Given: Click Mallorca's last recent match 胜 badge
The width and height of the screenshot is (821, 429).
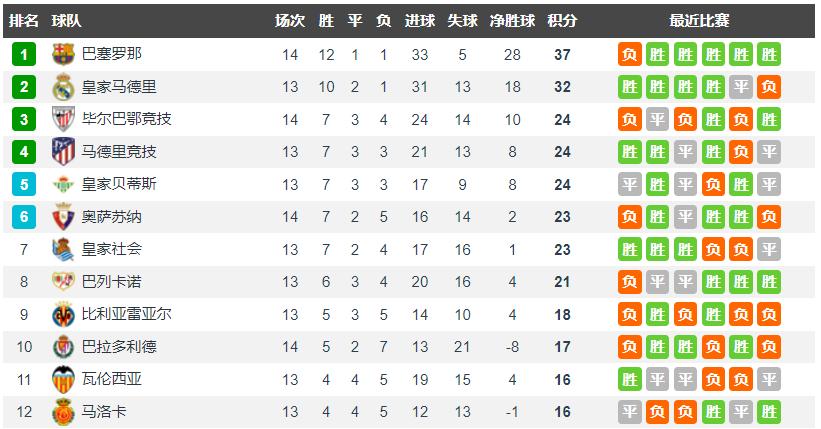Looking at the screenshot, I should [x=768, y=411].
